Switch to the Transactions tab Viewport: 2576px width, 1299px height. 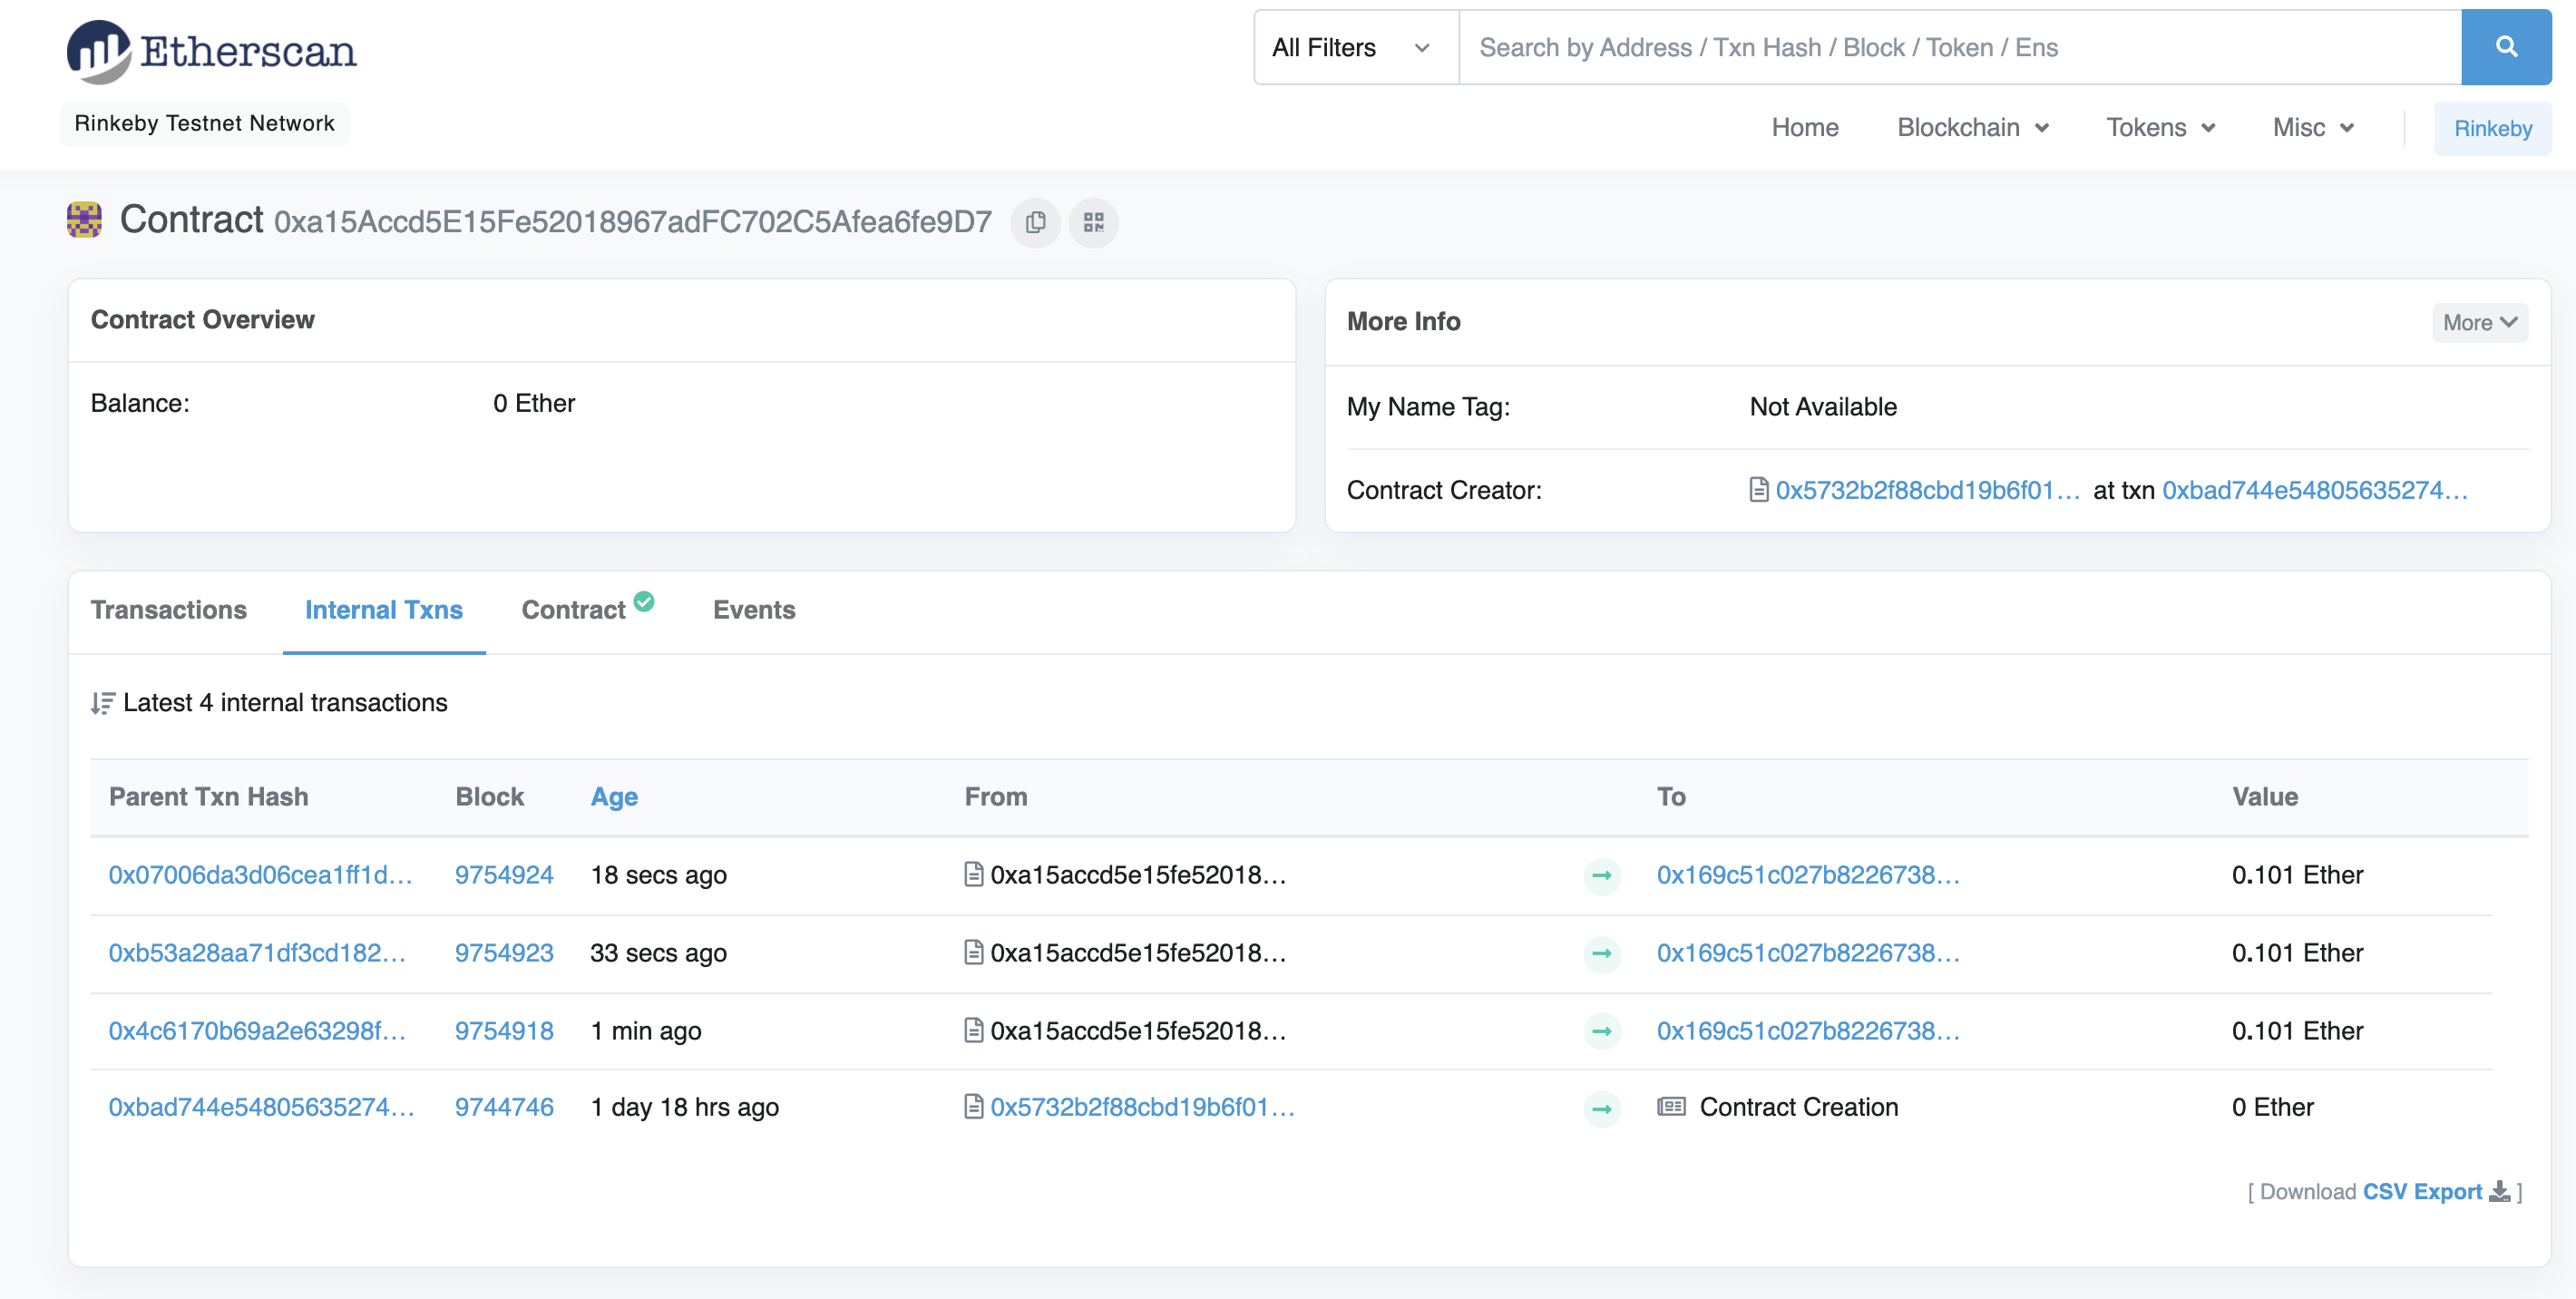(x=168, y=610)
